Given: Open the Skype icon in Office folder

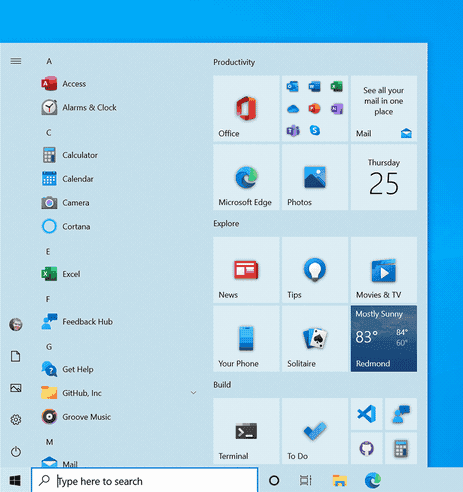Looking at the screenshot, I should (315, 130).
